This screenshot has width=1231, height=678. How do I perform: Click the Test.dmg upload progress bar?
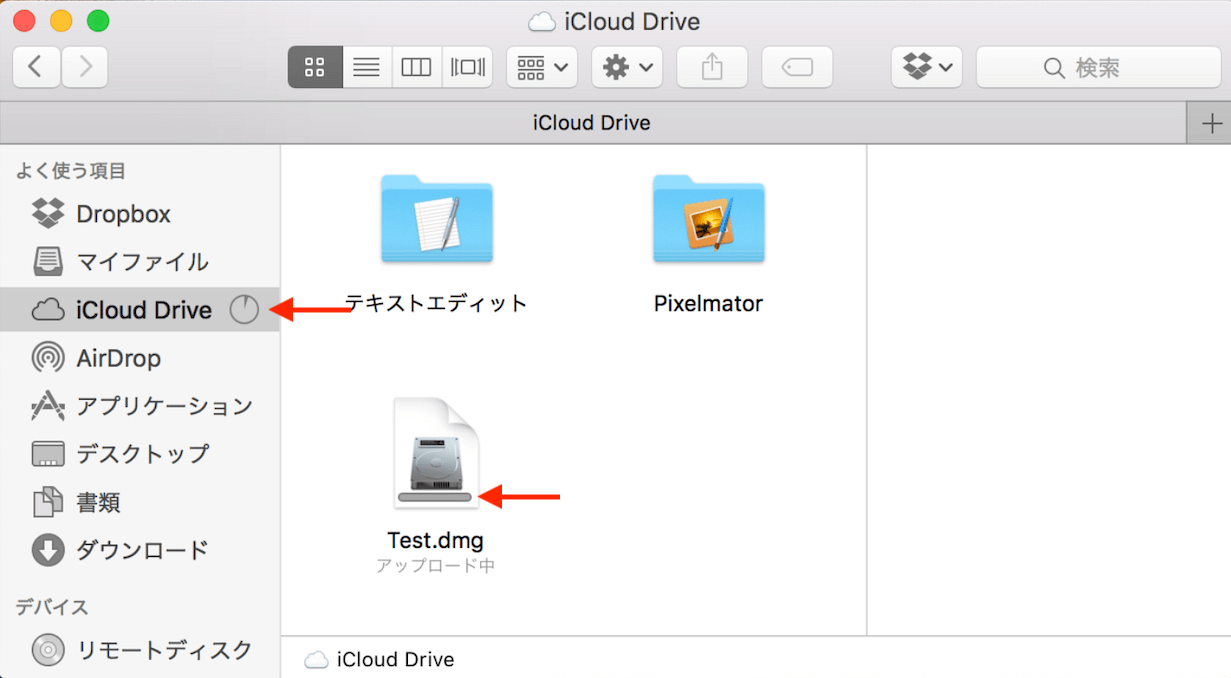click(434, 496)
